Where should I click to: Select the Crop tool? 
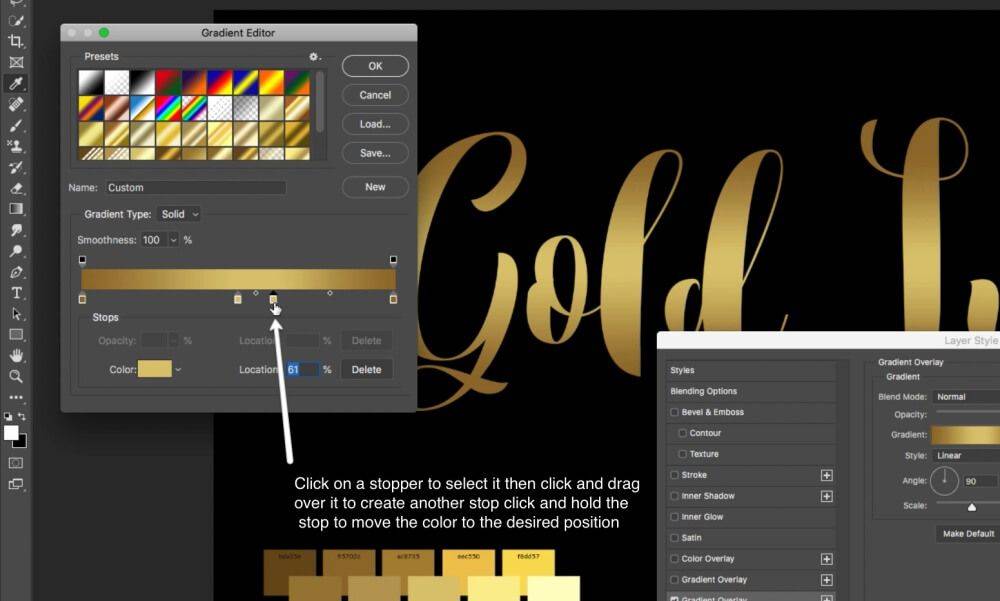coord(16,41)
